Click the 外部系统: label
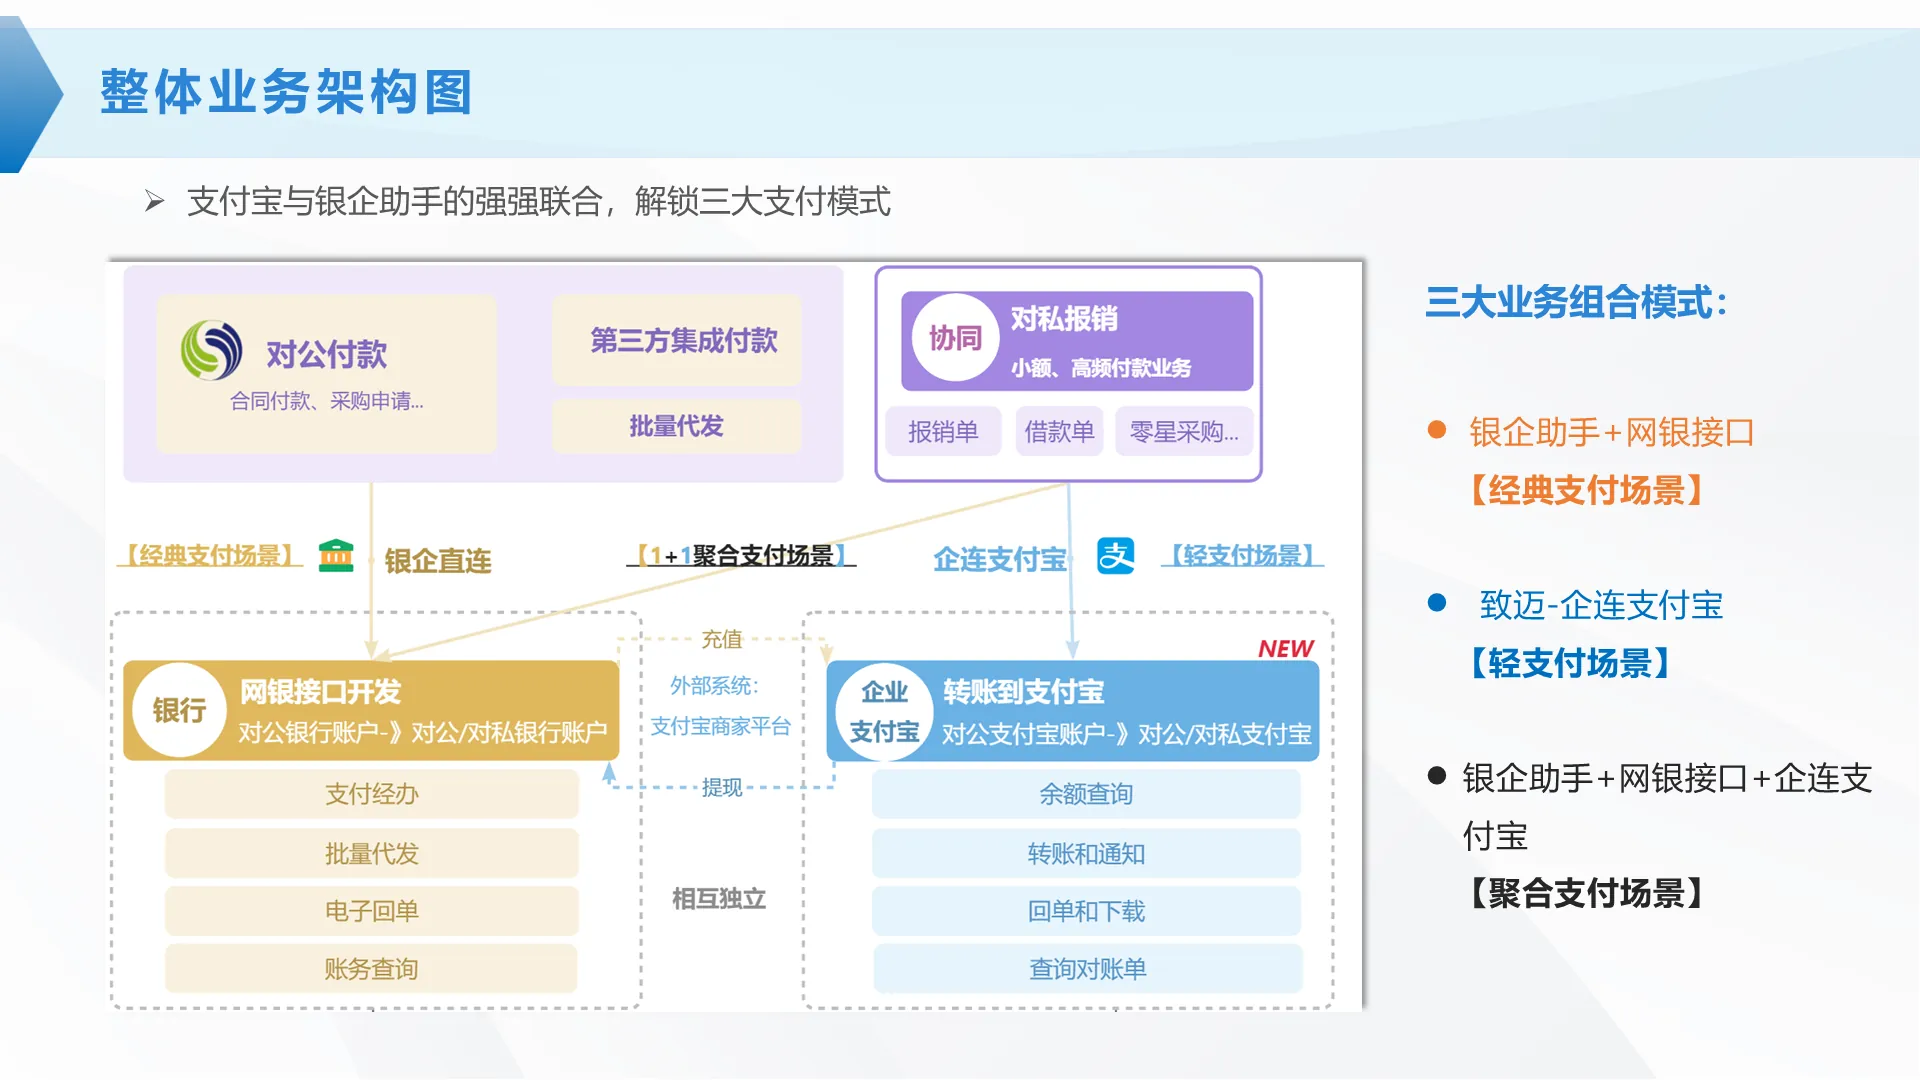 [x=714, y=686]
